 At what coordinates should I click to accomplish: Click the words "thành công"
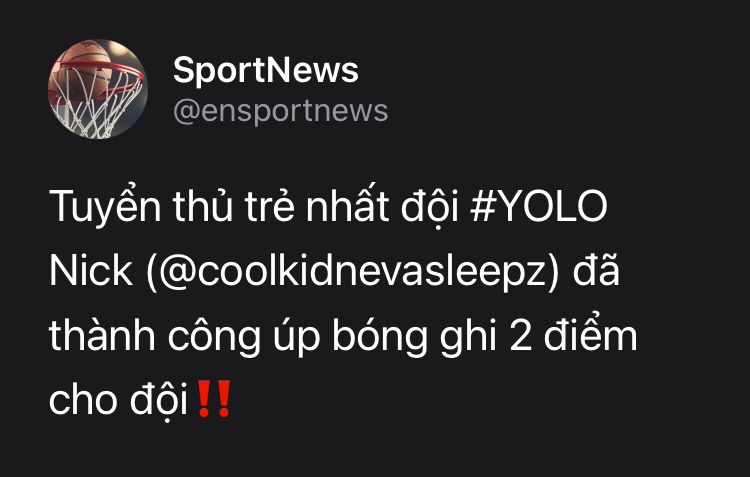[x=154, y=335]
